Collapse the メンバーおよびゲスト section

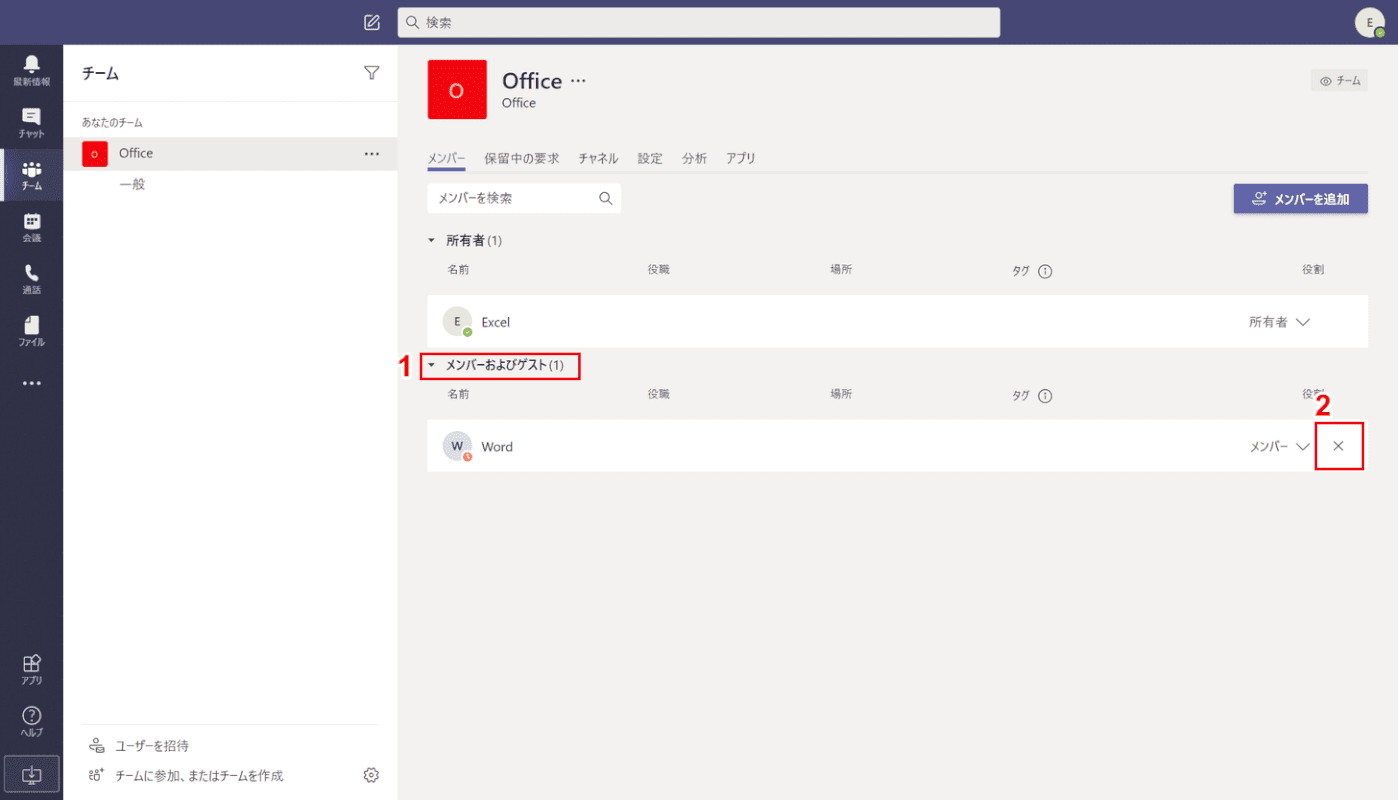coord(432,366)
